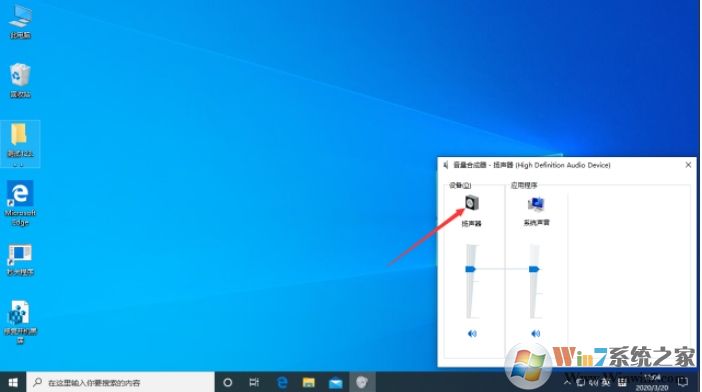Switch to the active shield app on taskbar

click(x=362, y=382)
